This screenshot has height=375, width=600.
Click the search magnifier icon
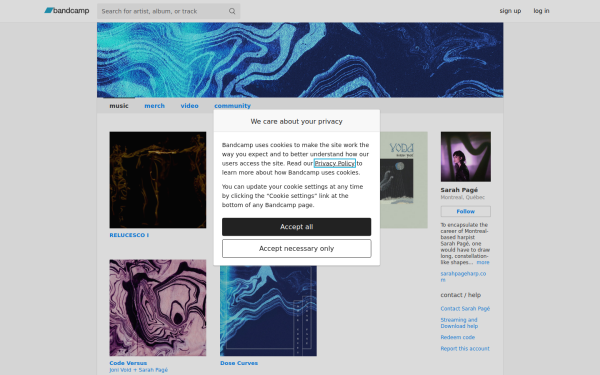[x=232, y=11]
